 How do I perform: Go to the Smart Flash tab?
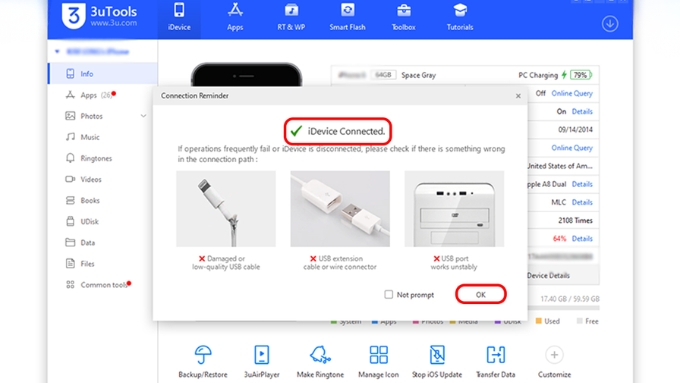[x=347, y=17]
